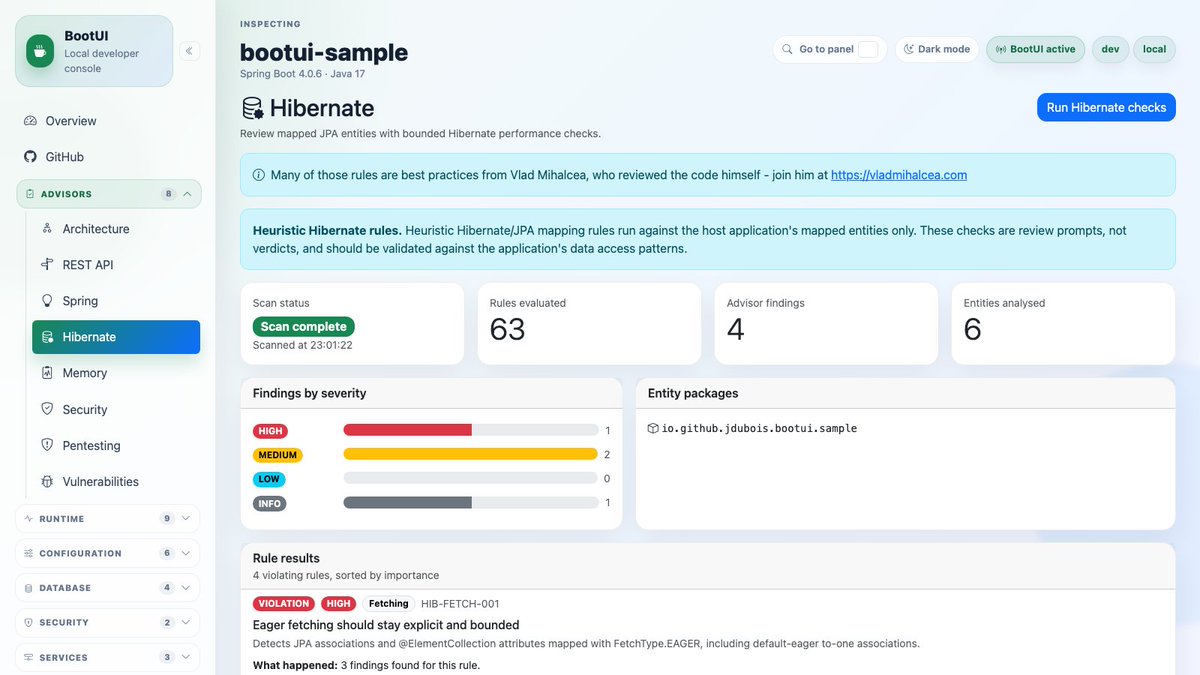Select the REST API advisor
The width and height of the screenshot is (1200, 675).
coord(116,265)
